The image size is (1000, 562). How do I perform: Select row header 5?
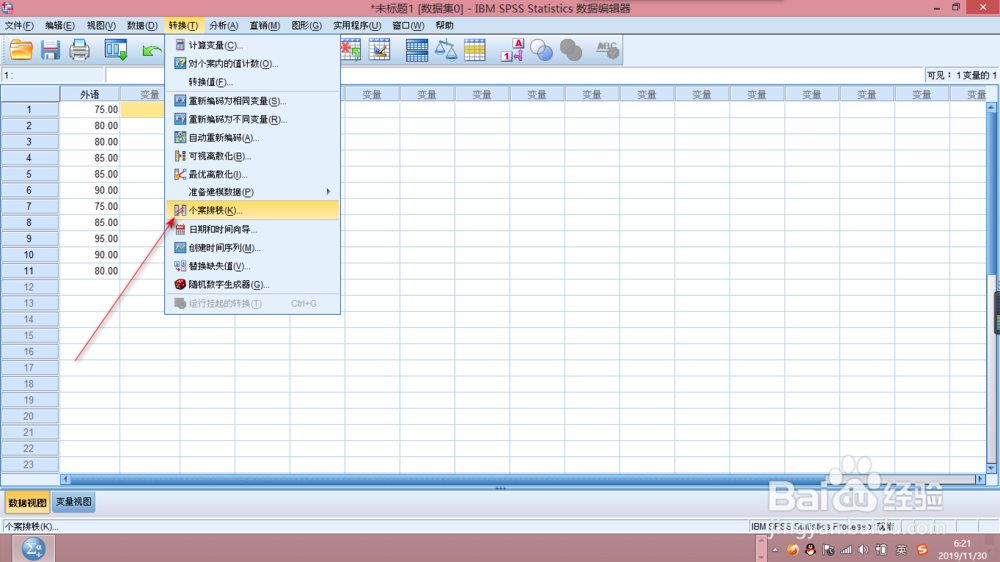coord(29,174)
